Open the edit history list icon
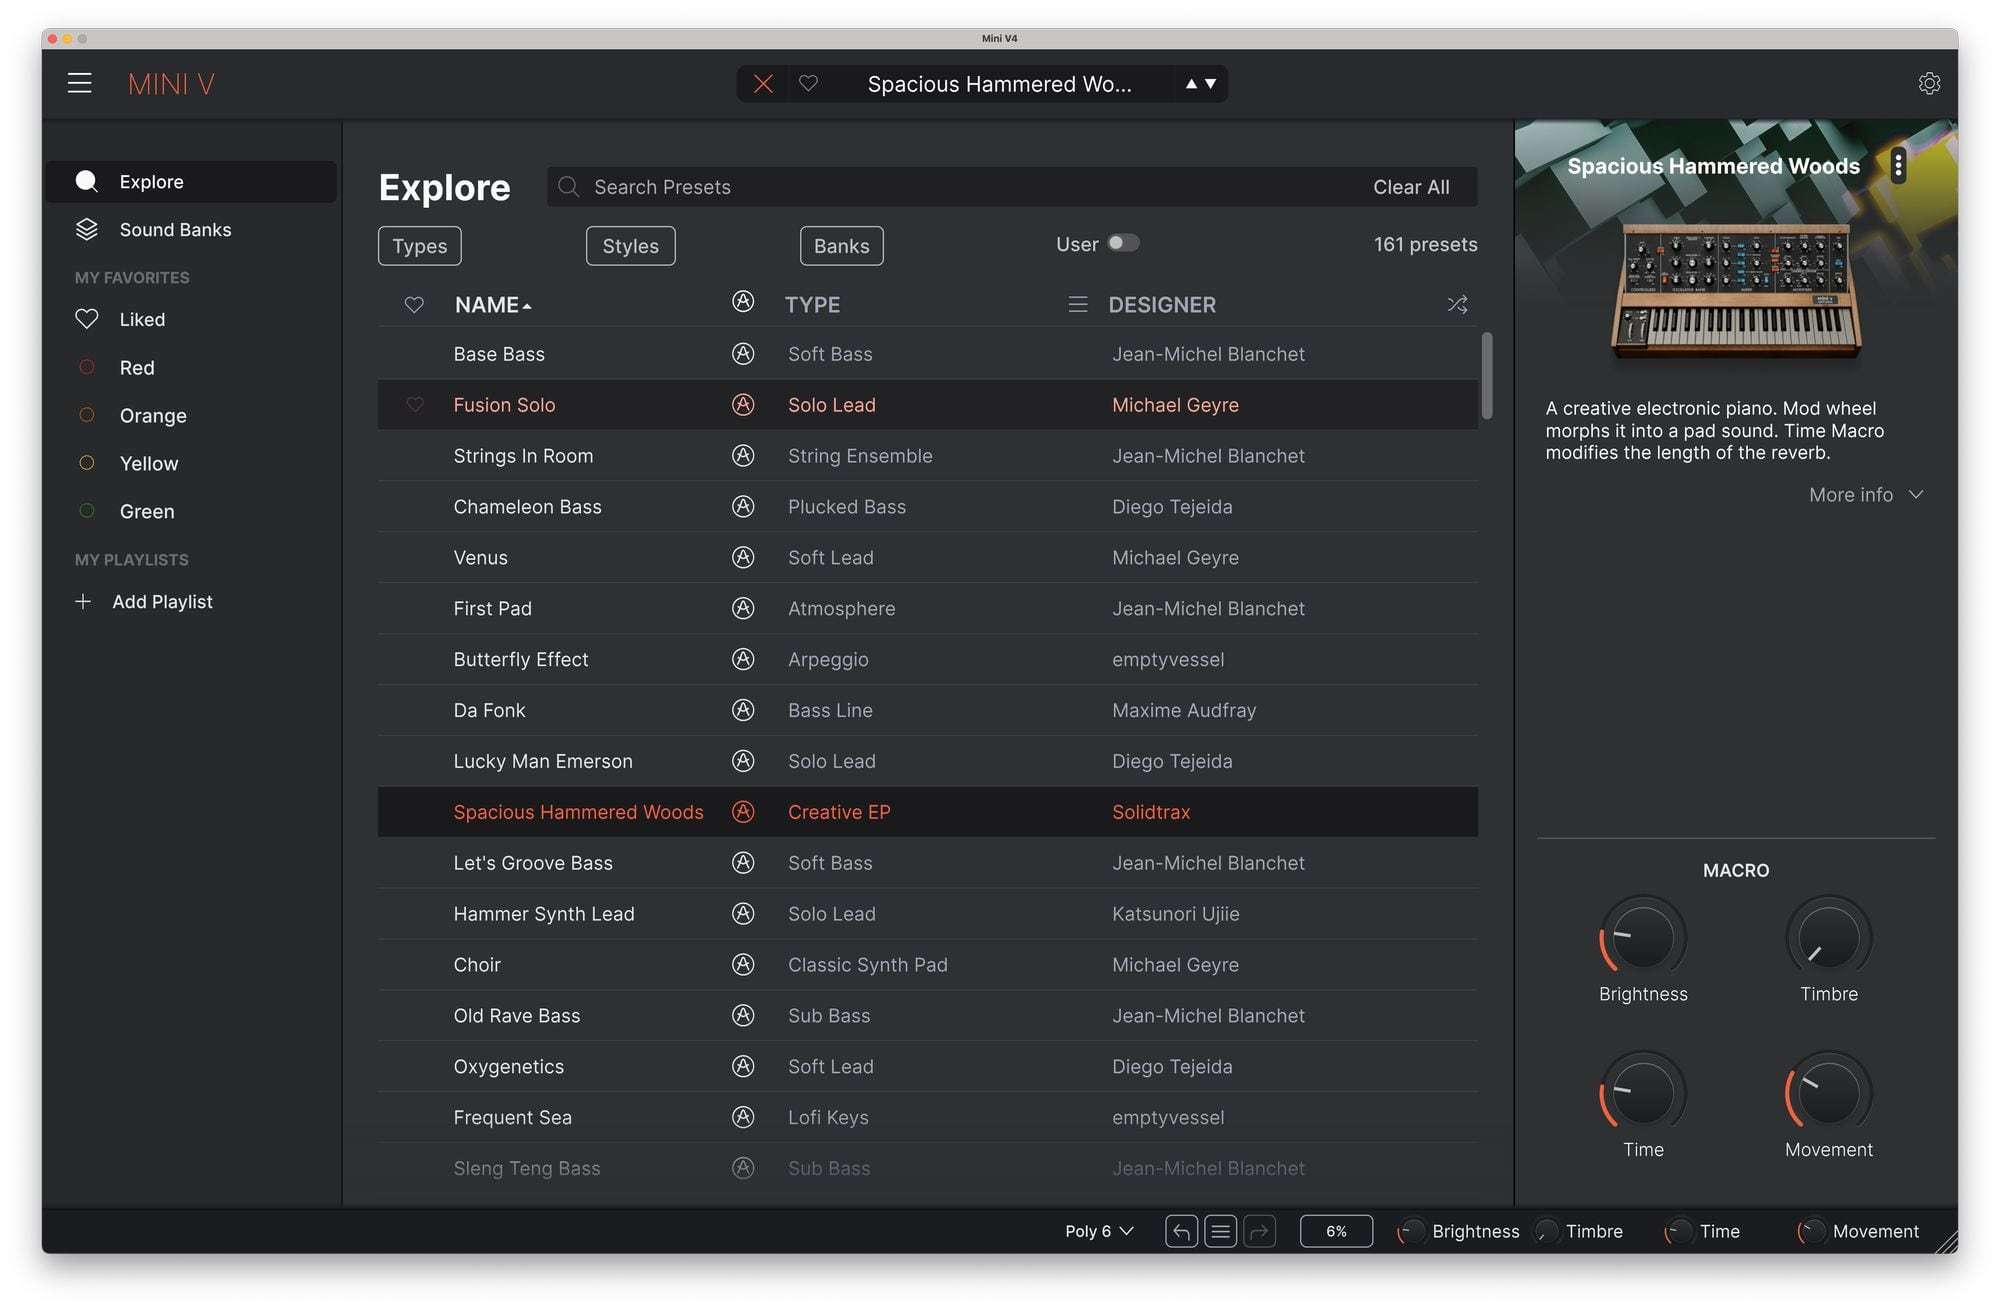This screenshot has width=2000, height=1309. point(1220,1231)
